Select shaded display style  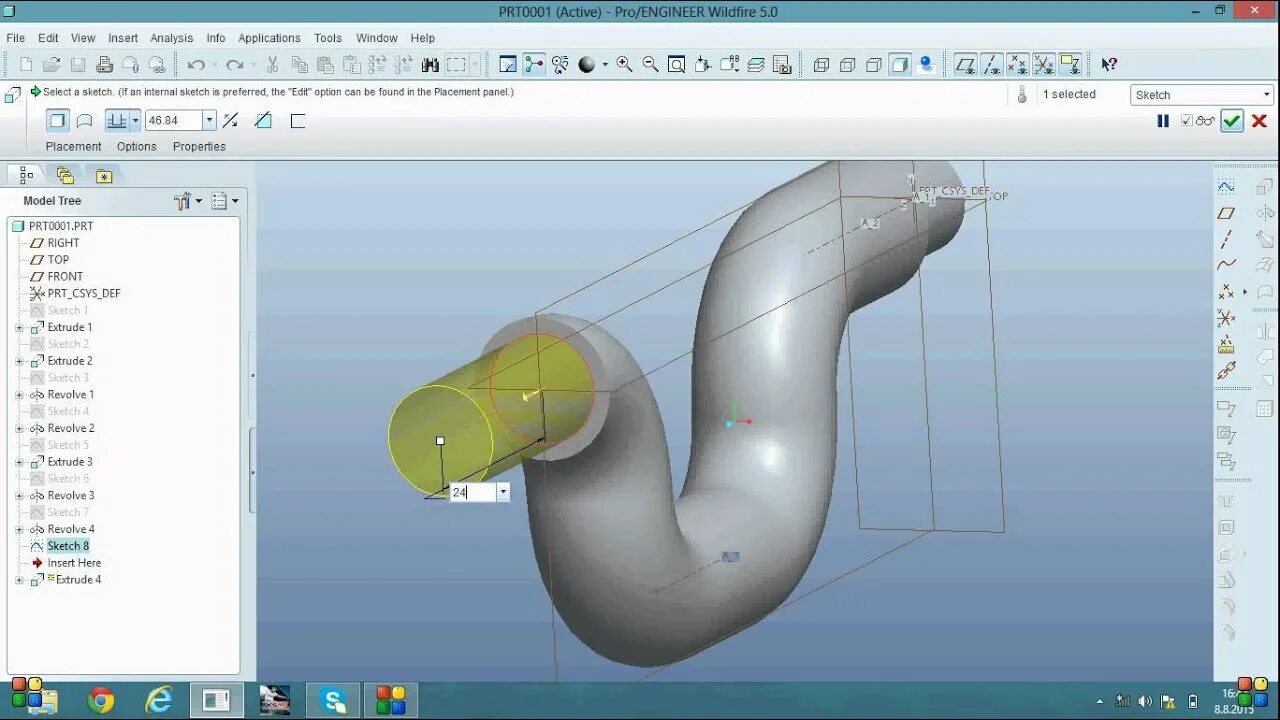click(x=900, y=64)
